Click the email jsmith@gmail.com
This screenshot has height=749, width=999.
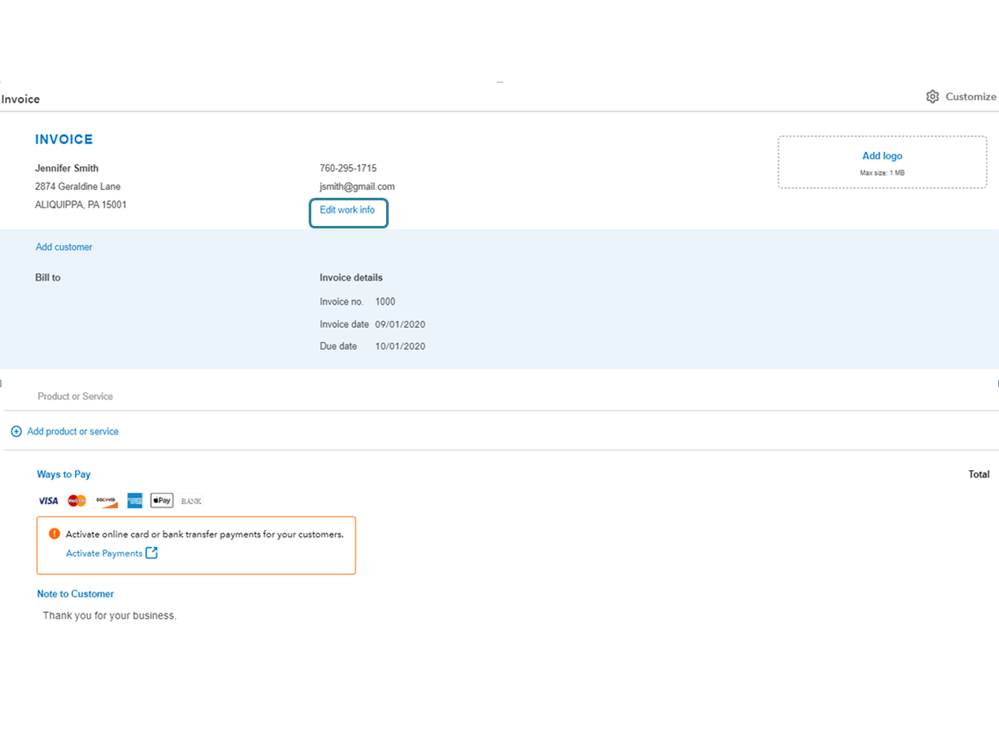357,187
